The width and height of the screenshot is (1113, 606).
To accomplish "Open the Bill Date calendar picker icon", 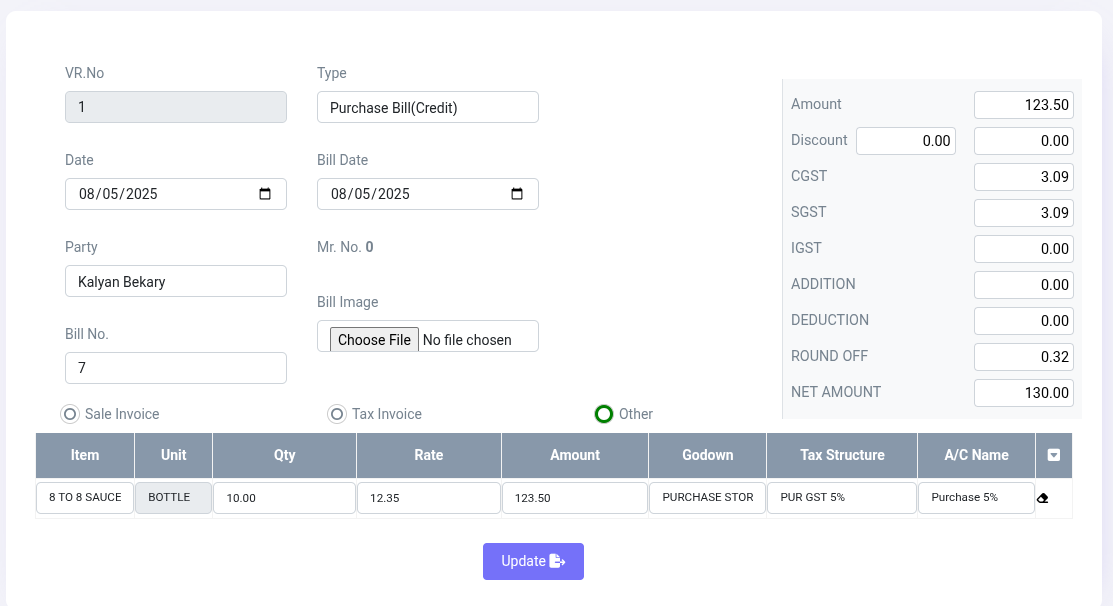I will (519, 193).
